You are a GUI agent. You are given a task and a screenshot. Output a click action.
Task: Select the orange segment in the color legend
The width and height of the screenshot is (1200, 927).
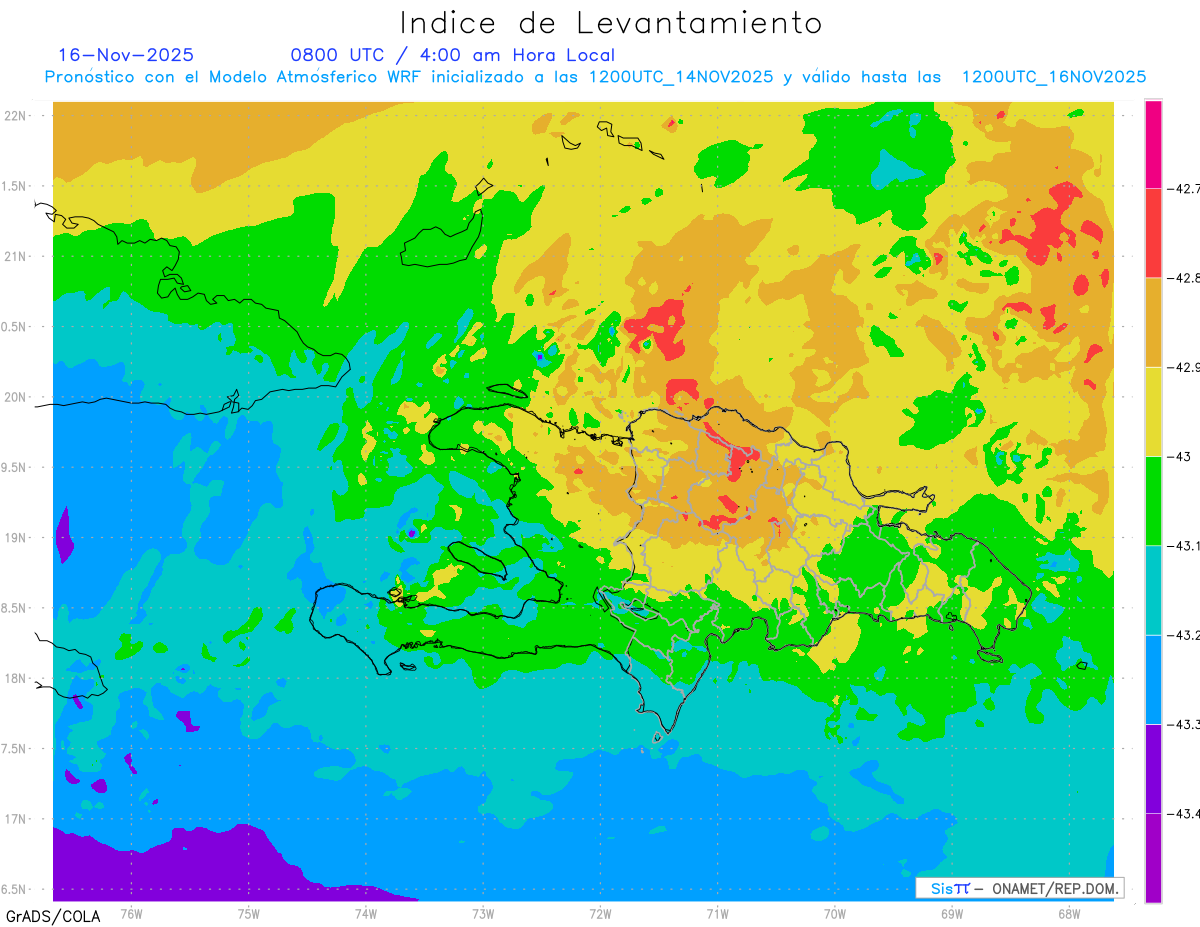click(1153, 322)
